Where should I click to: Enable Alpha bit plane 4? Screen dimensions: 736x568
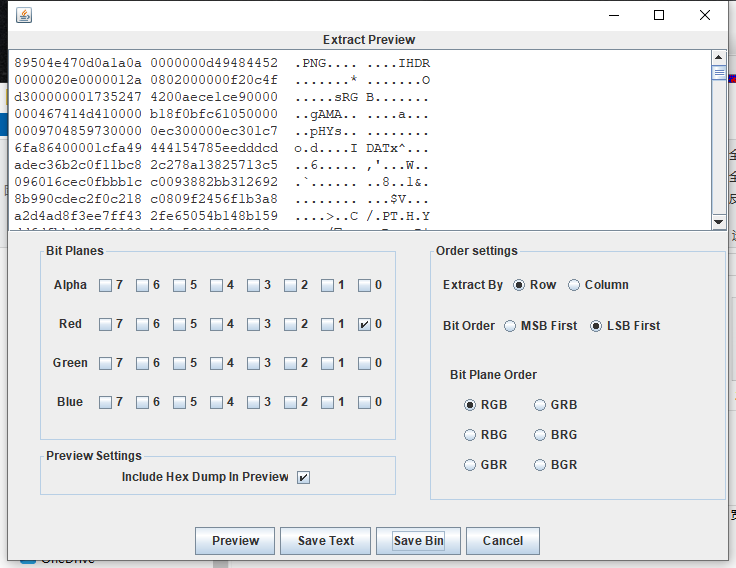coord(216,285)
